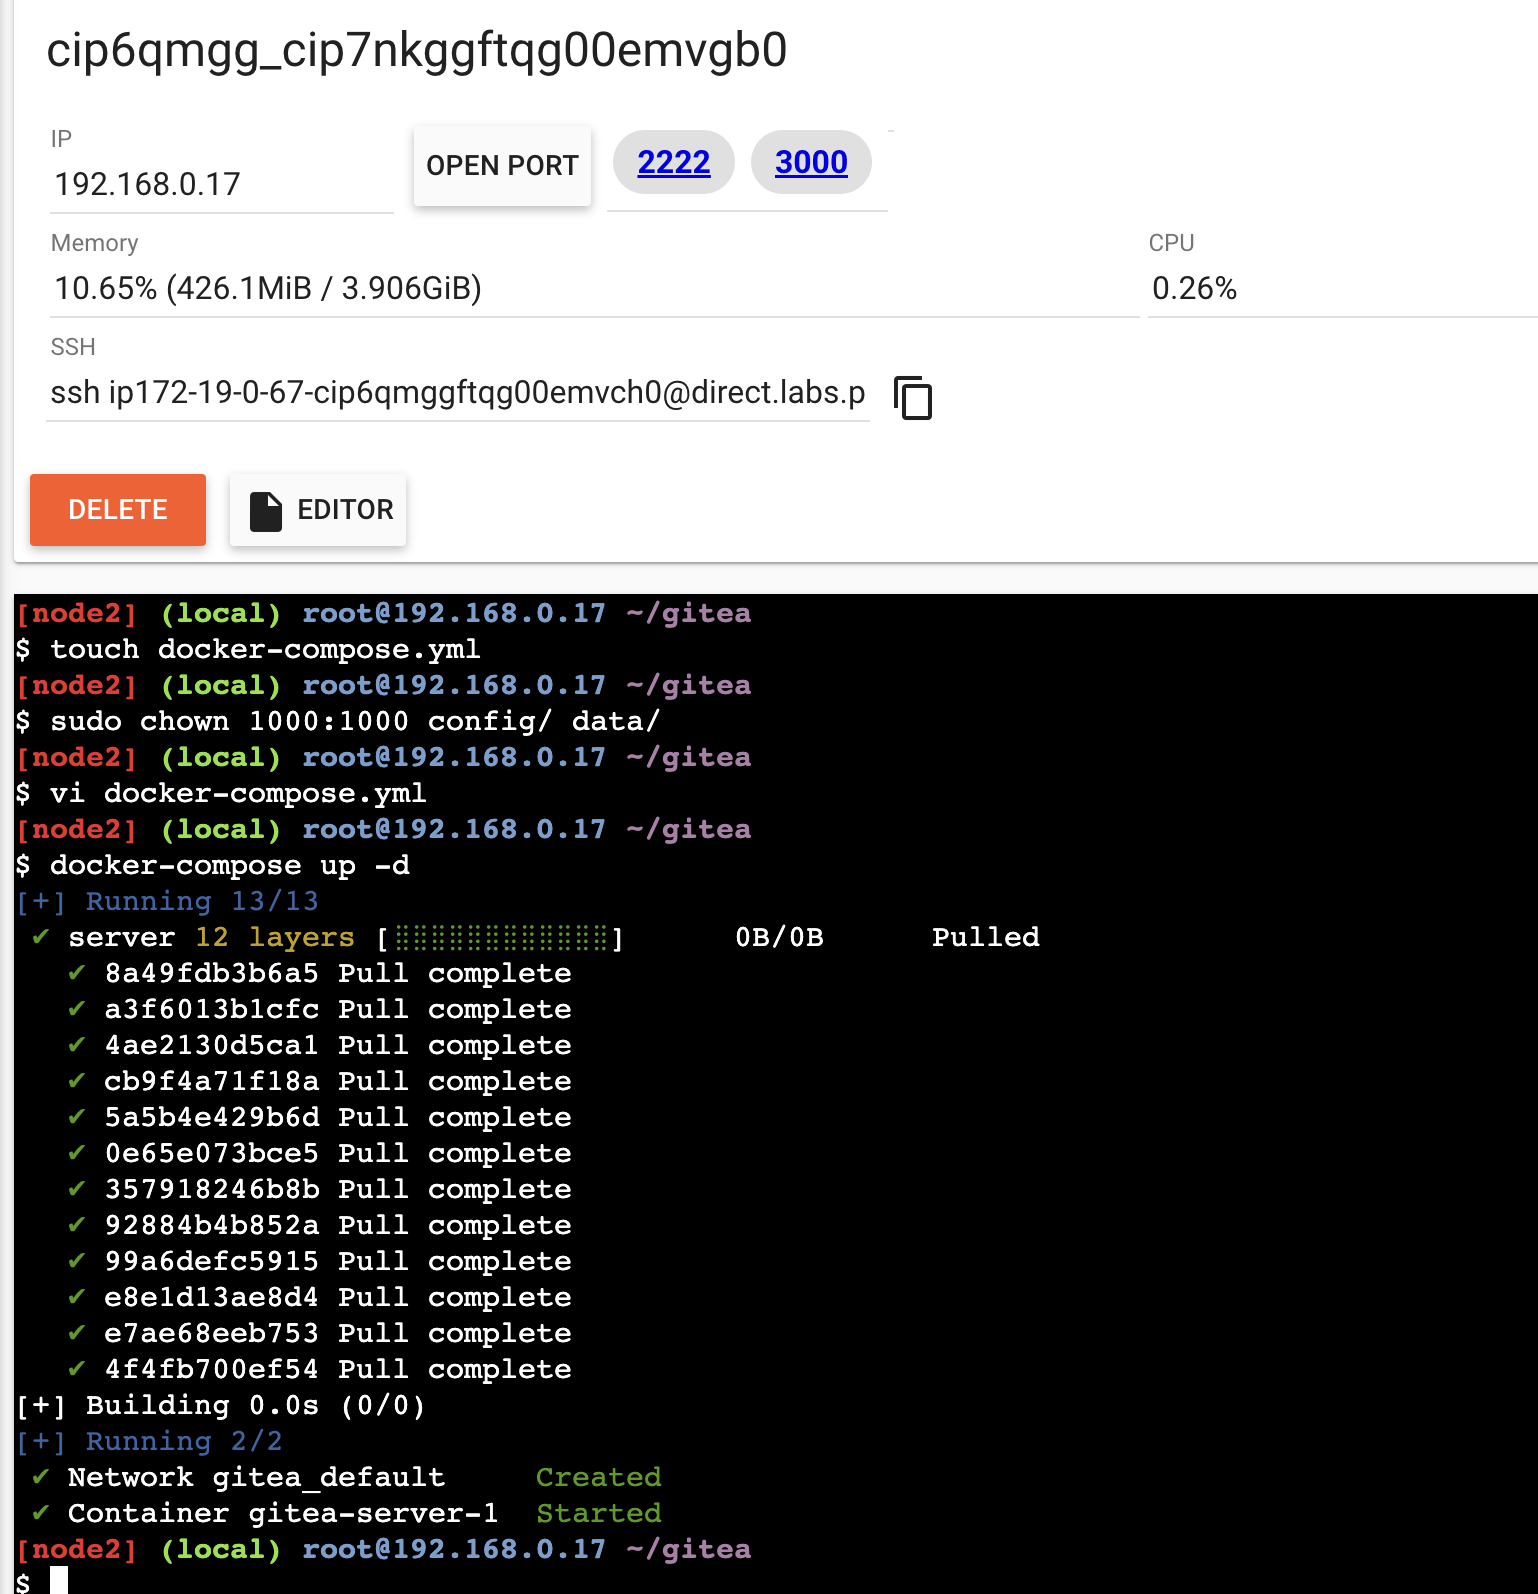This screenshot has width=1538, height=1594.
Task: Click layer 8a49fdb3b6a5 Pull complete row
Action: 320,973
